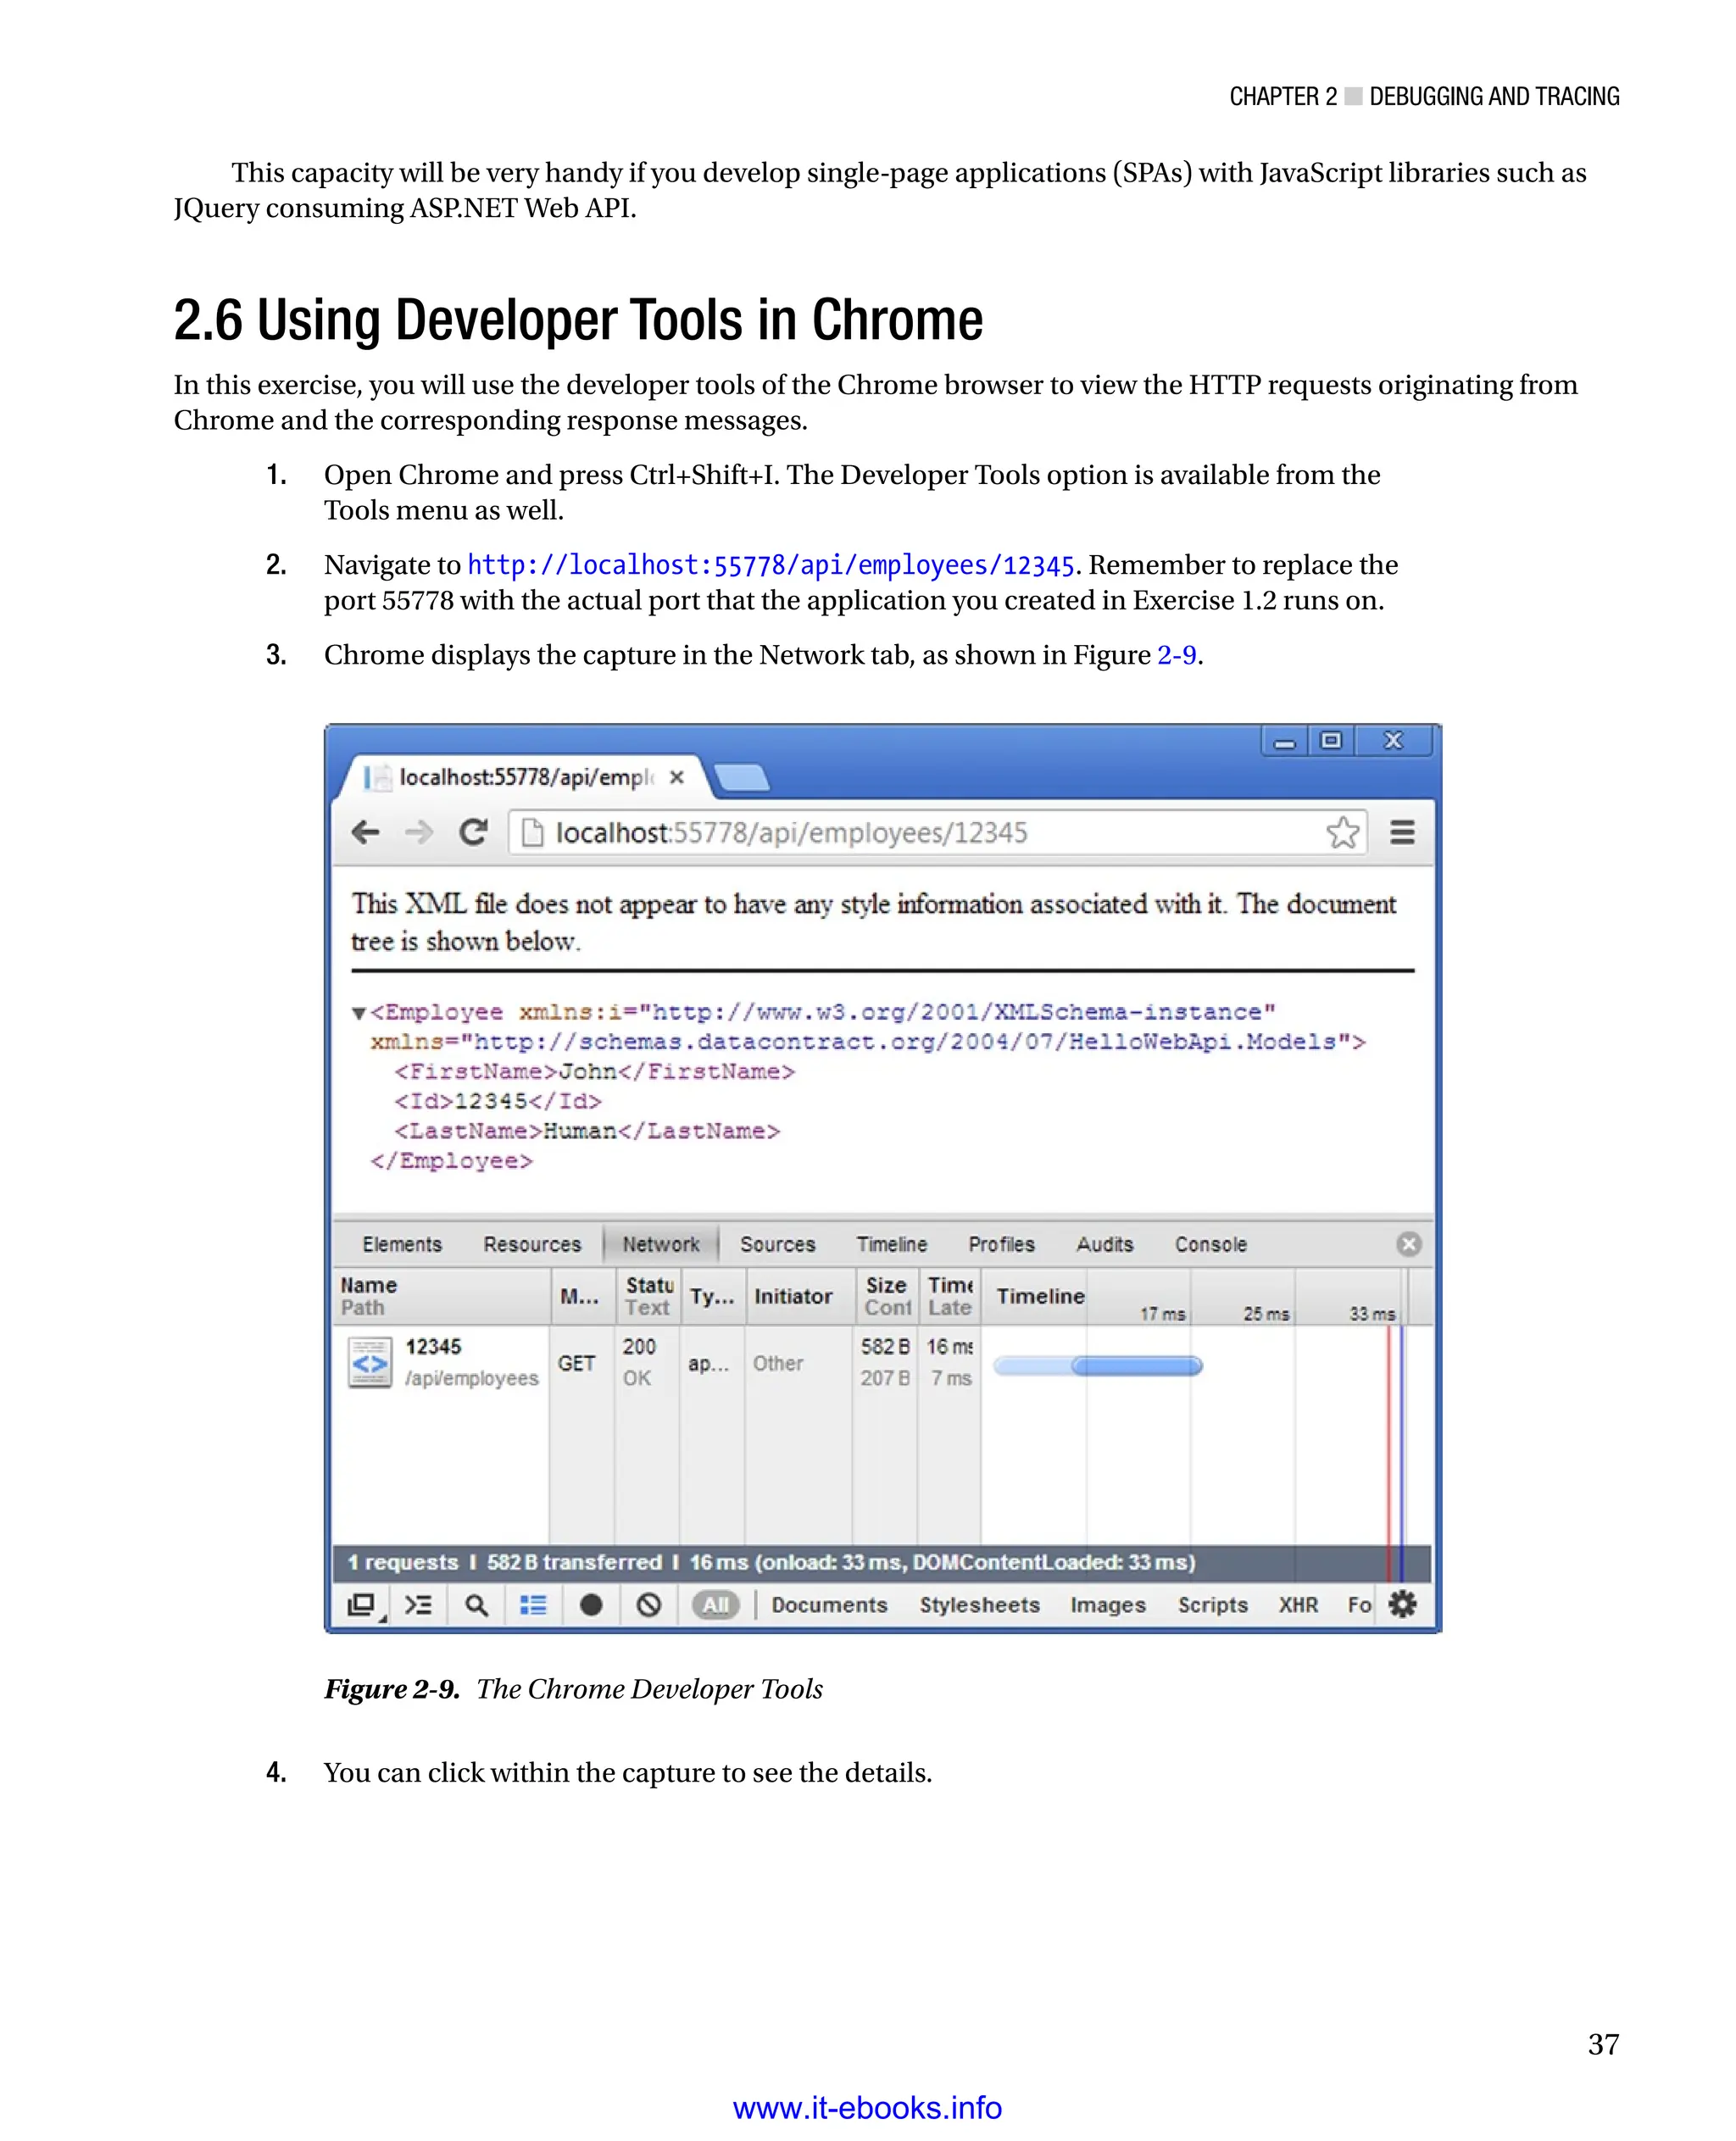This screenshot has width=1736, height=2141.
Task: Filter network requests by XHR
Action: tap(1297, 1605)
